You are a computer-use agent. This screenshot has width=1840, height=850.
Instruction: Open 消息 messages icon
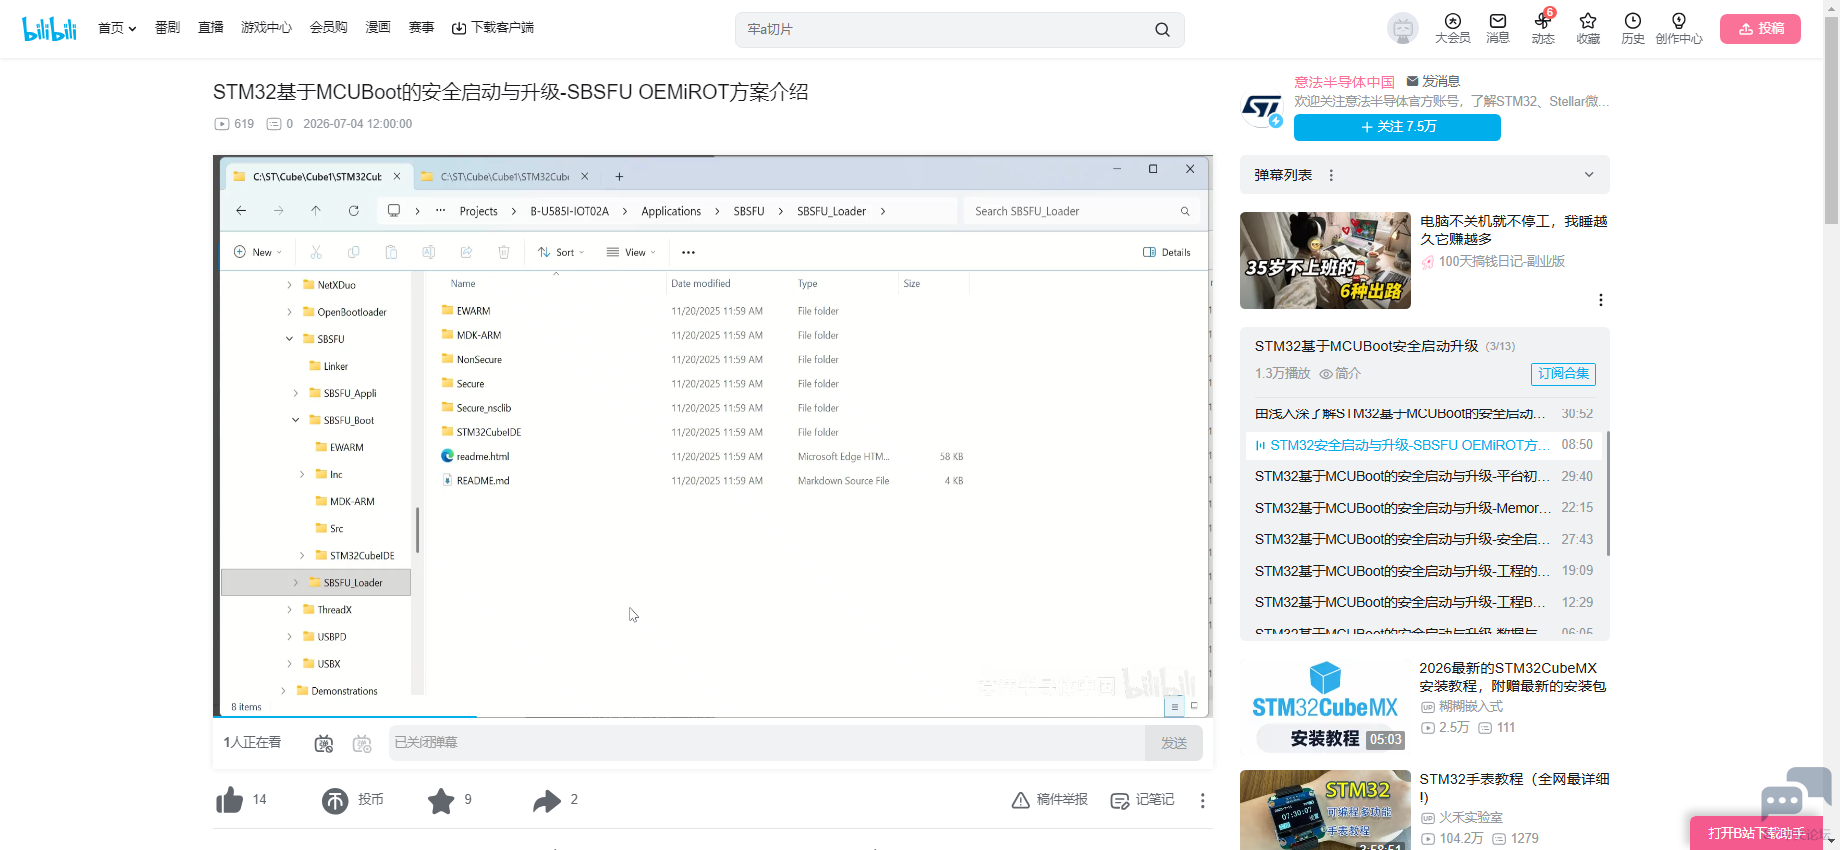[x=1498, y=28]
